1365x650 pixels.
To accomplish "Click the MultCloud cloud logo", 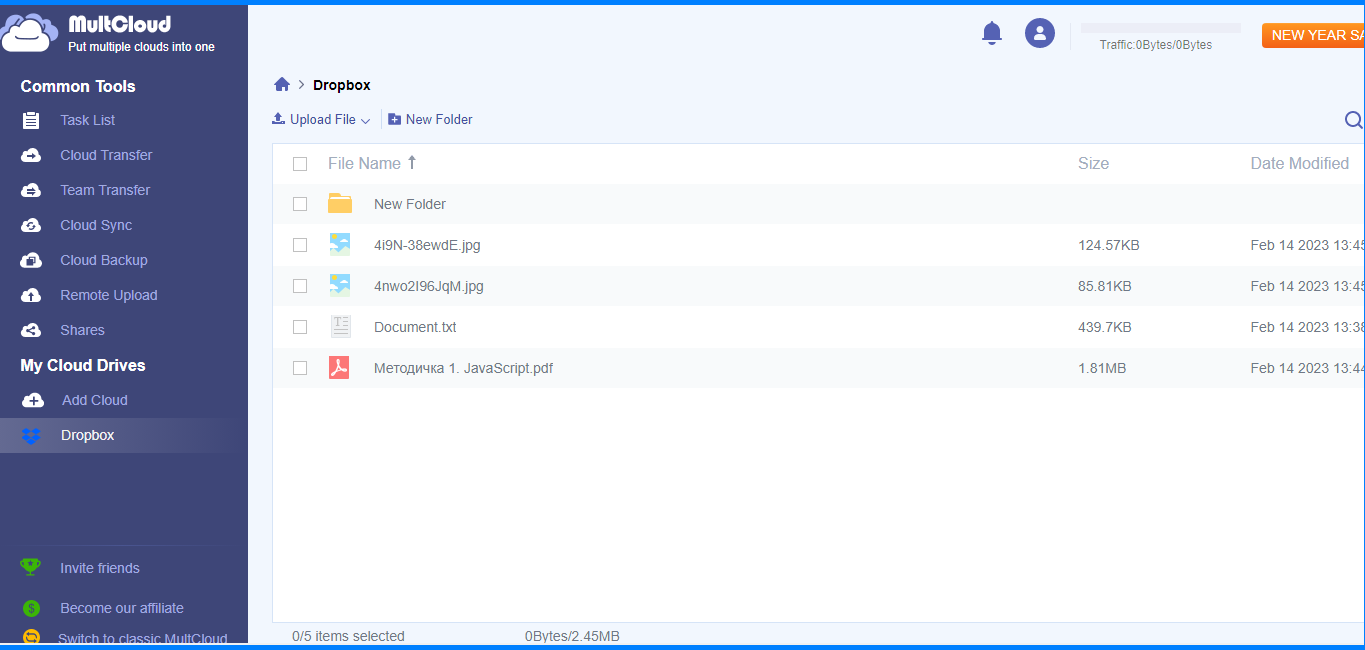I will (x=29, y=32).
